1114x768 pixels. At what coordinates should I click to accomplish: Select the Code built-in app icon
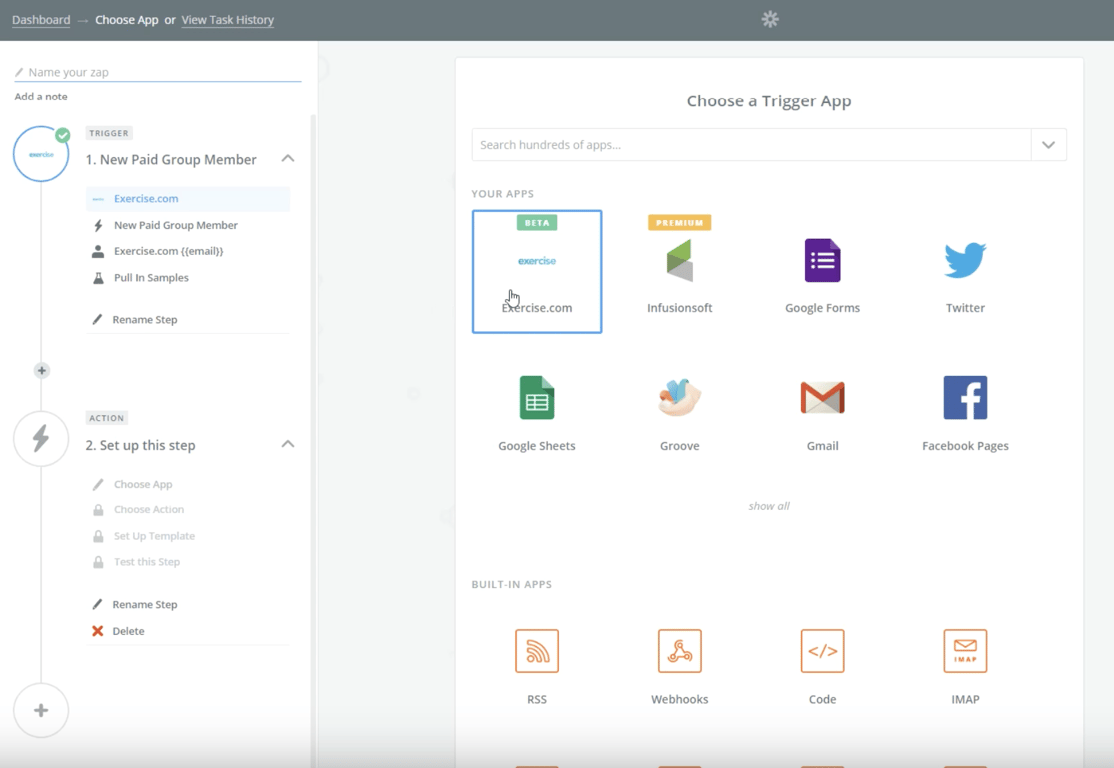(822, 651)
